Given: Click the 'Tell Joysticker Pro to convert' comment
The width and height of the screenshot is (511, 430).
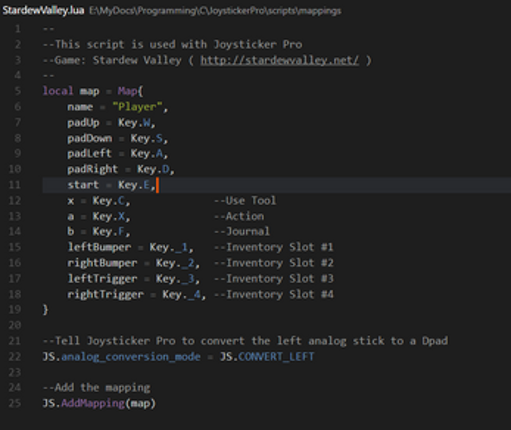Looking at the screenshot, I should (245, 341).
